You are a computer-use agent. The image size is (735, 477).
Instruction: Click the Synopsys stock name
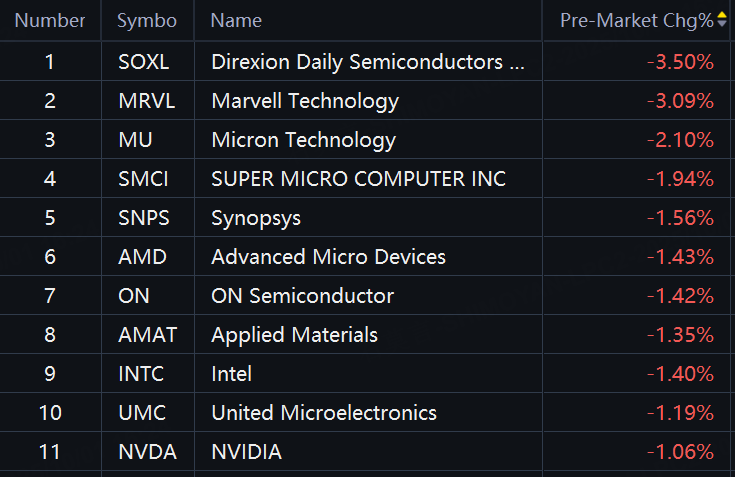[x=256, y=218]
